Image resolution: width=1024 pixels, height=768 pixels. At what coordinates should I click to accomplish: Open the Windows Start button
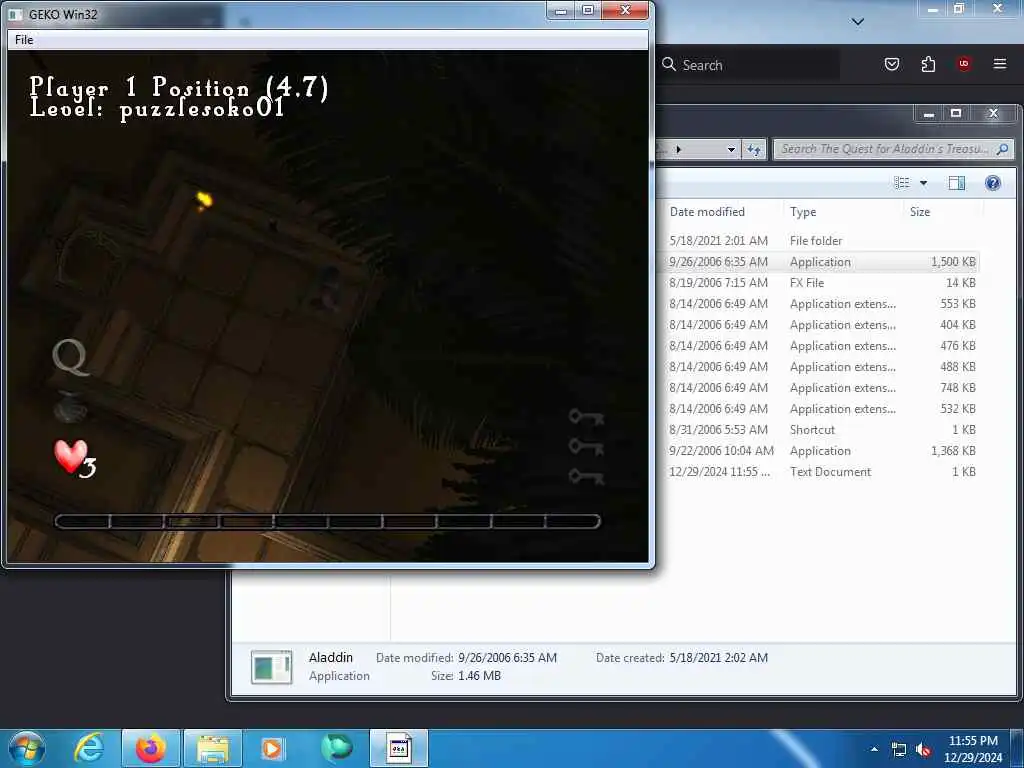(x=26, y=748)
